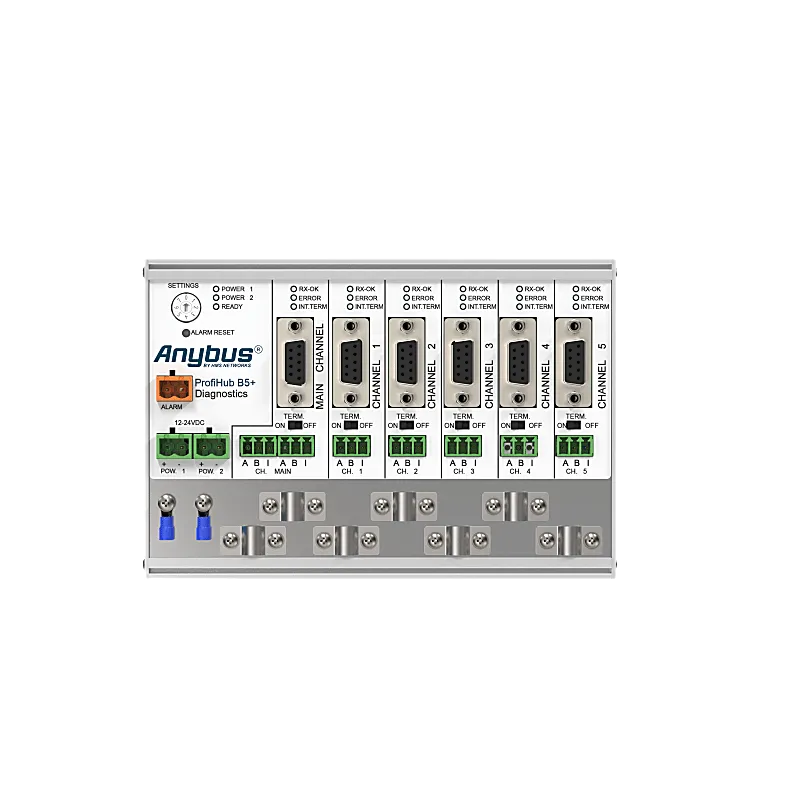The image size is (800, 800).
Task: Click the vertical CHANNEL 5 label
Action: (602, 376)
